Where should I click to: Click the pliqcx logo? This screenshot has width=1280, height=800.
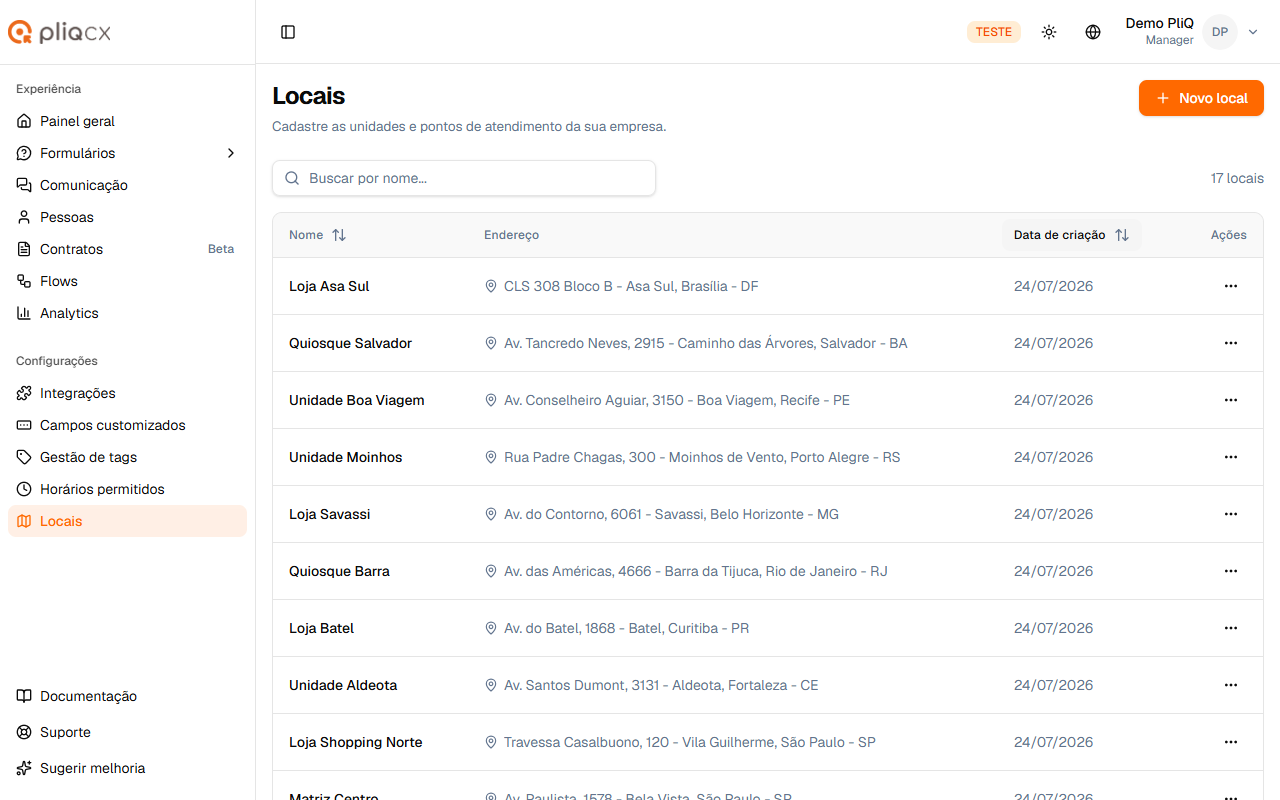click(x=60, y=33)
